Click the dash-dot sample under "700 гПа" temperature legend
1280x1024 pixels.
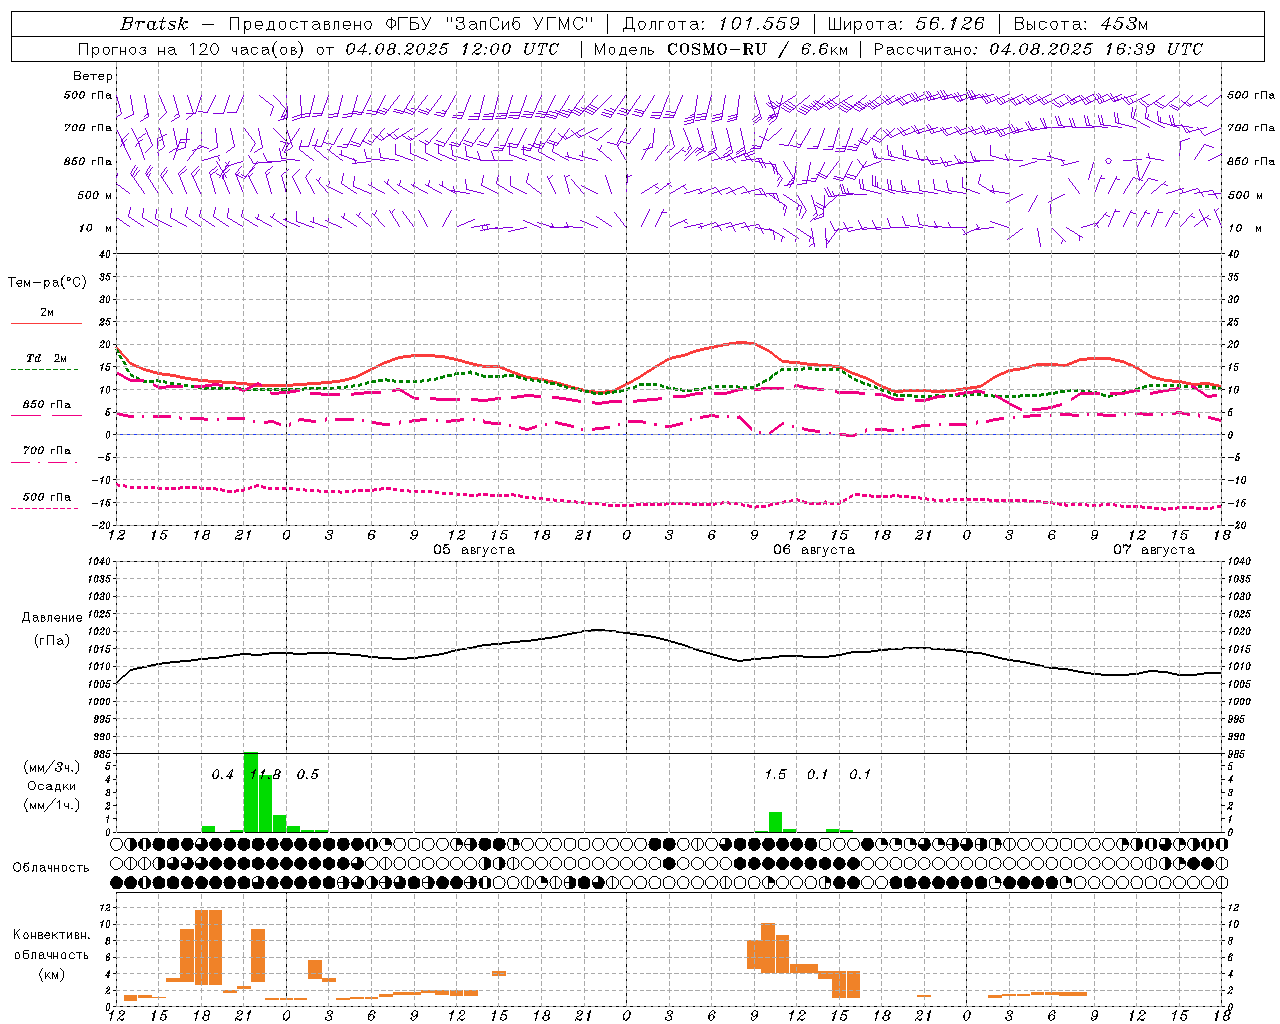pos(44,462)
